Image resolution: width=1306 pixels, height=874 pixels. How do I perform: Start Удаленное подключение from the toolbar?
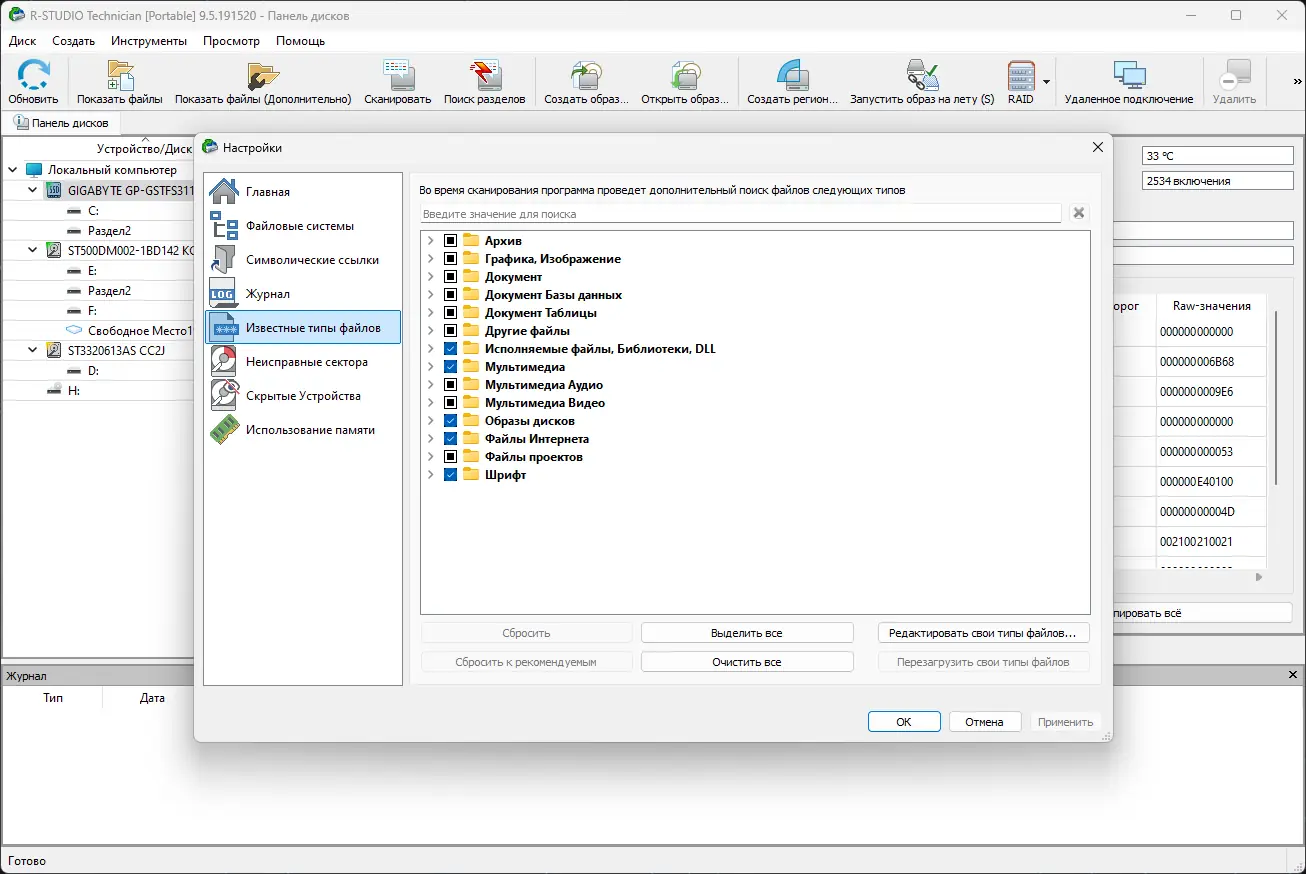pyautogui.click(x=1131, y=80)
